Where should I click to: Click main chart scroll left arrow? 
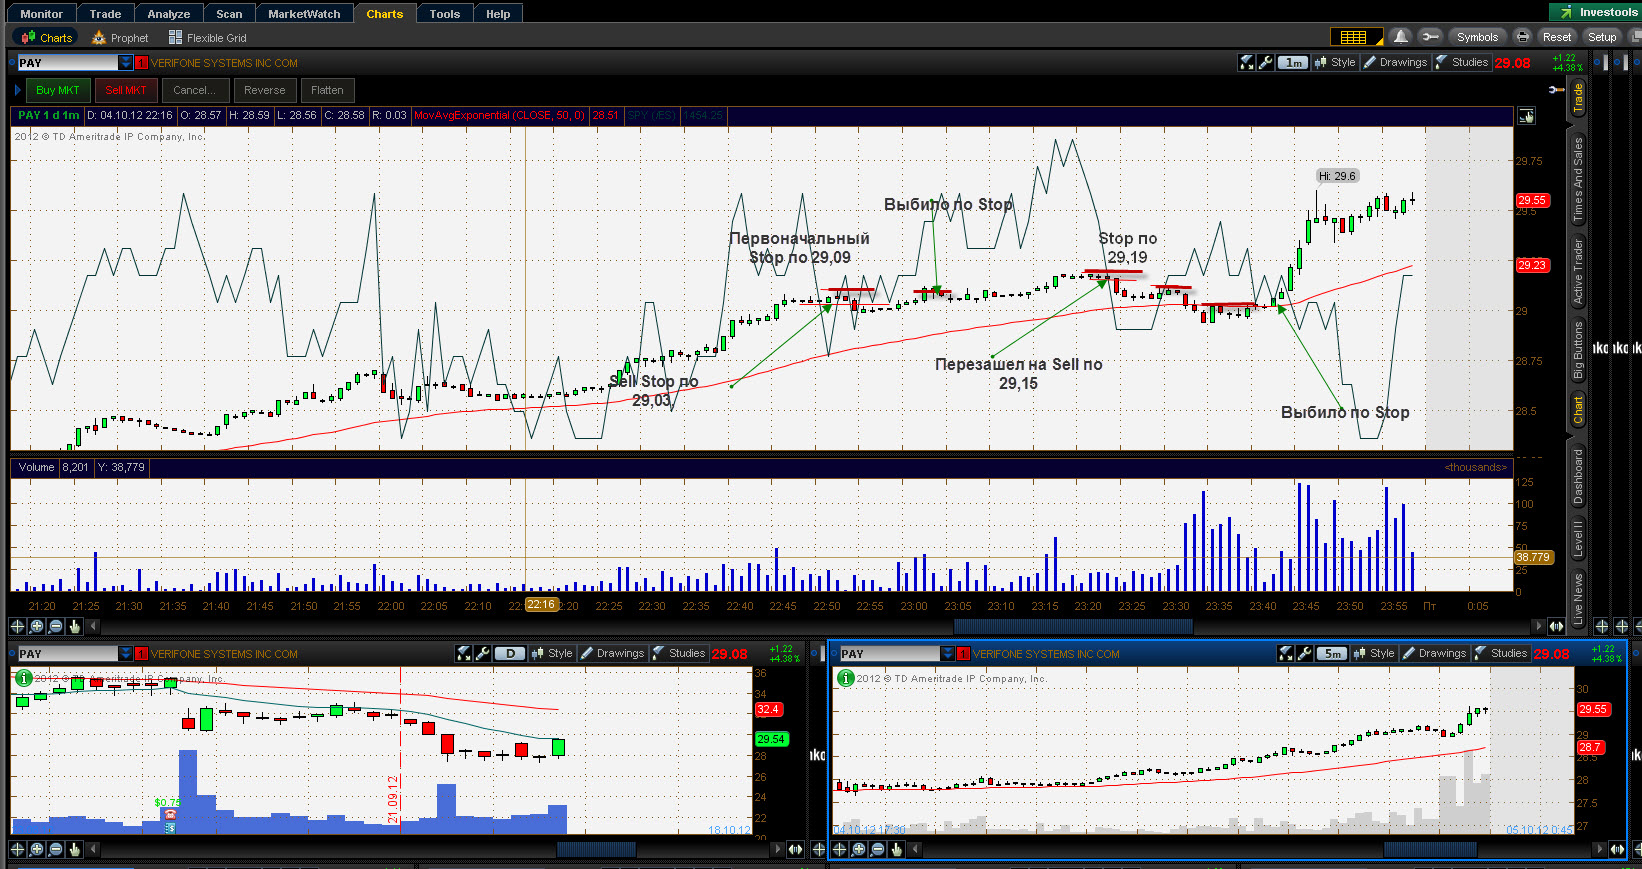pos(93,626)
